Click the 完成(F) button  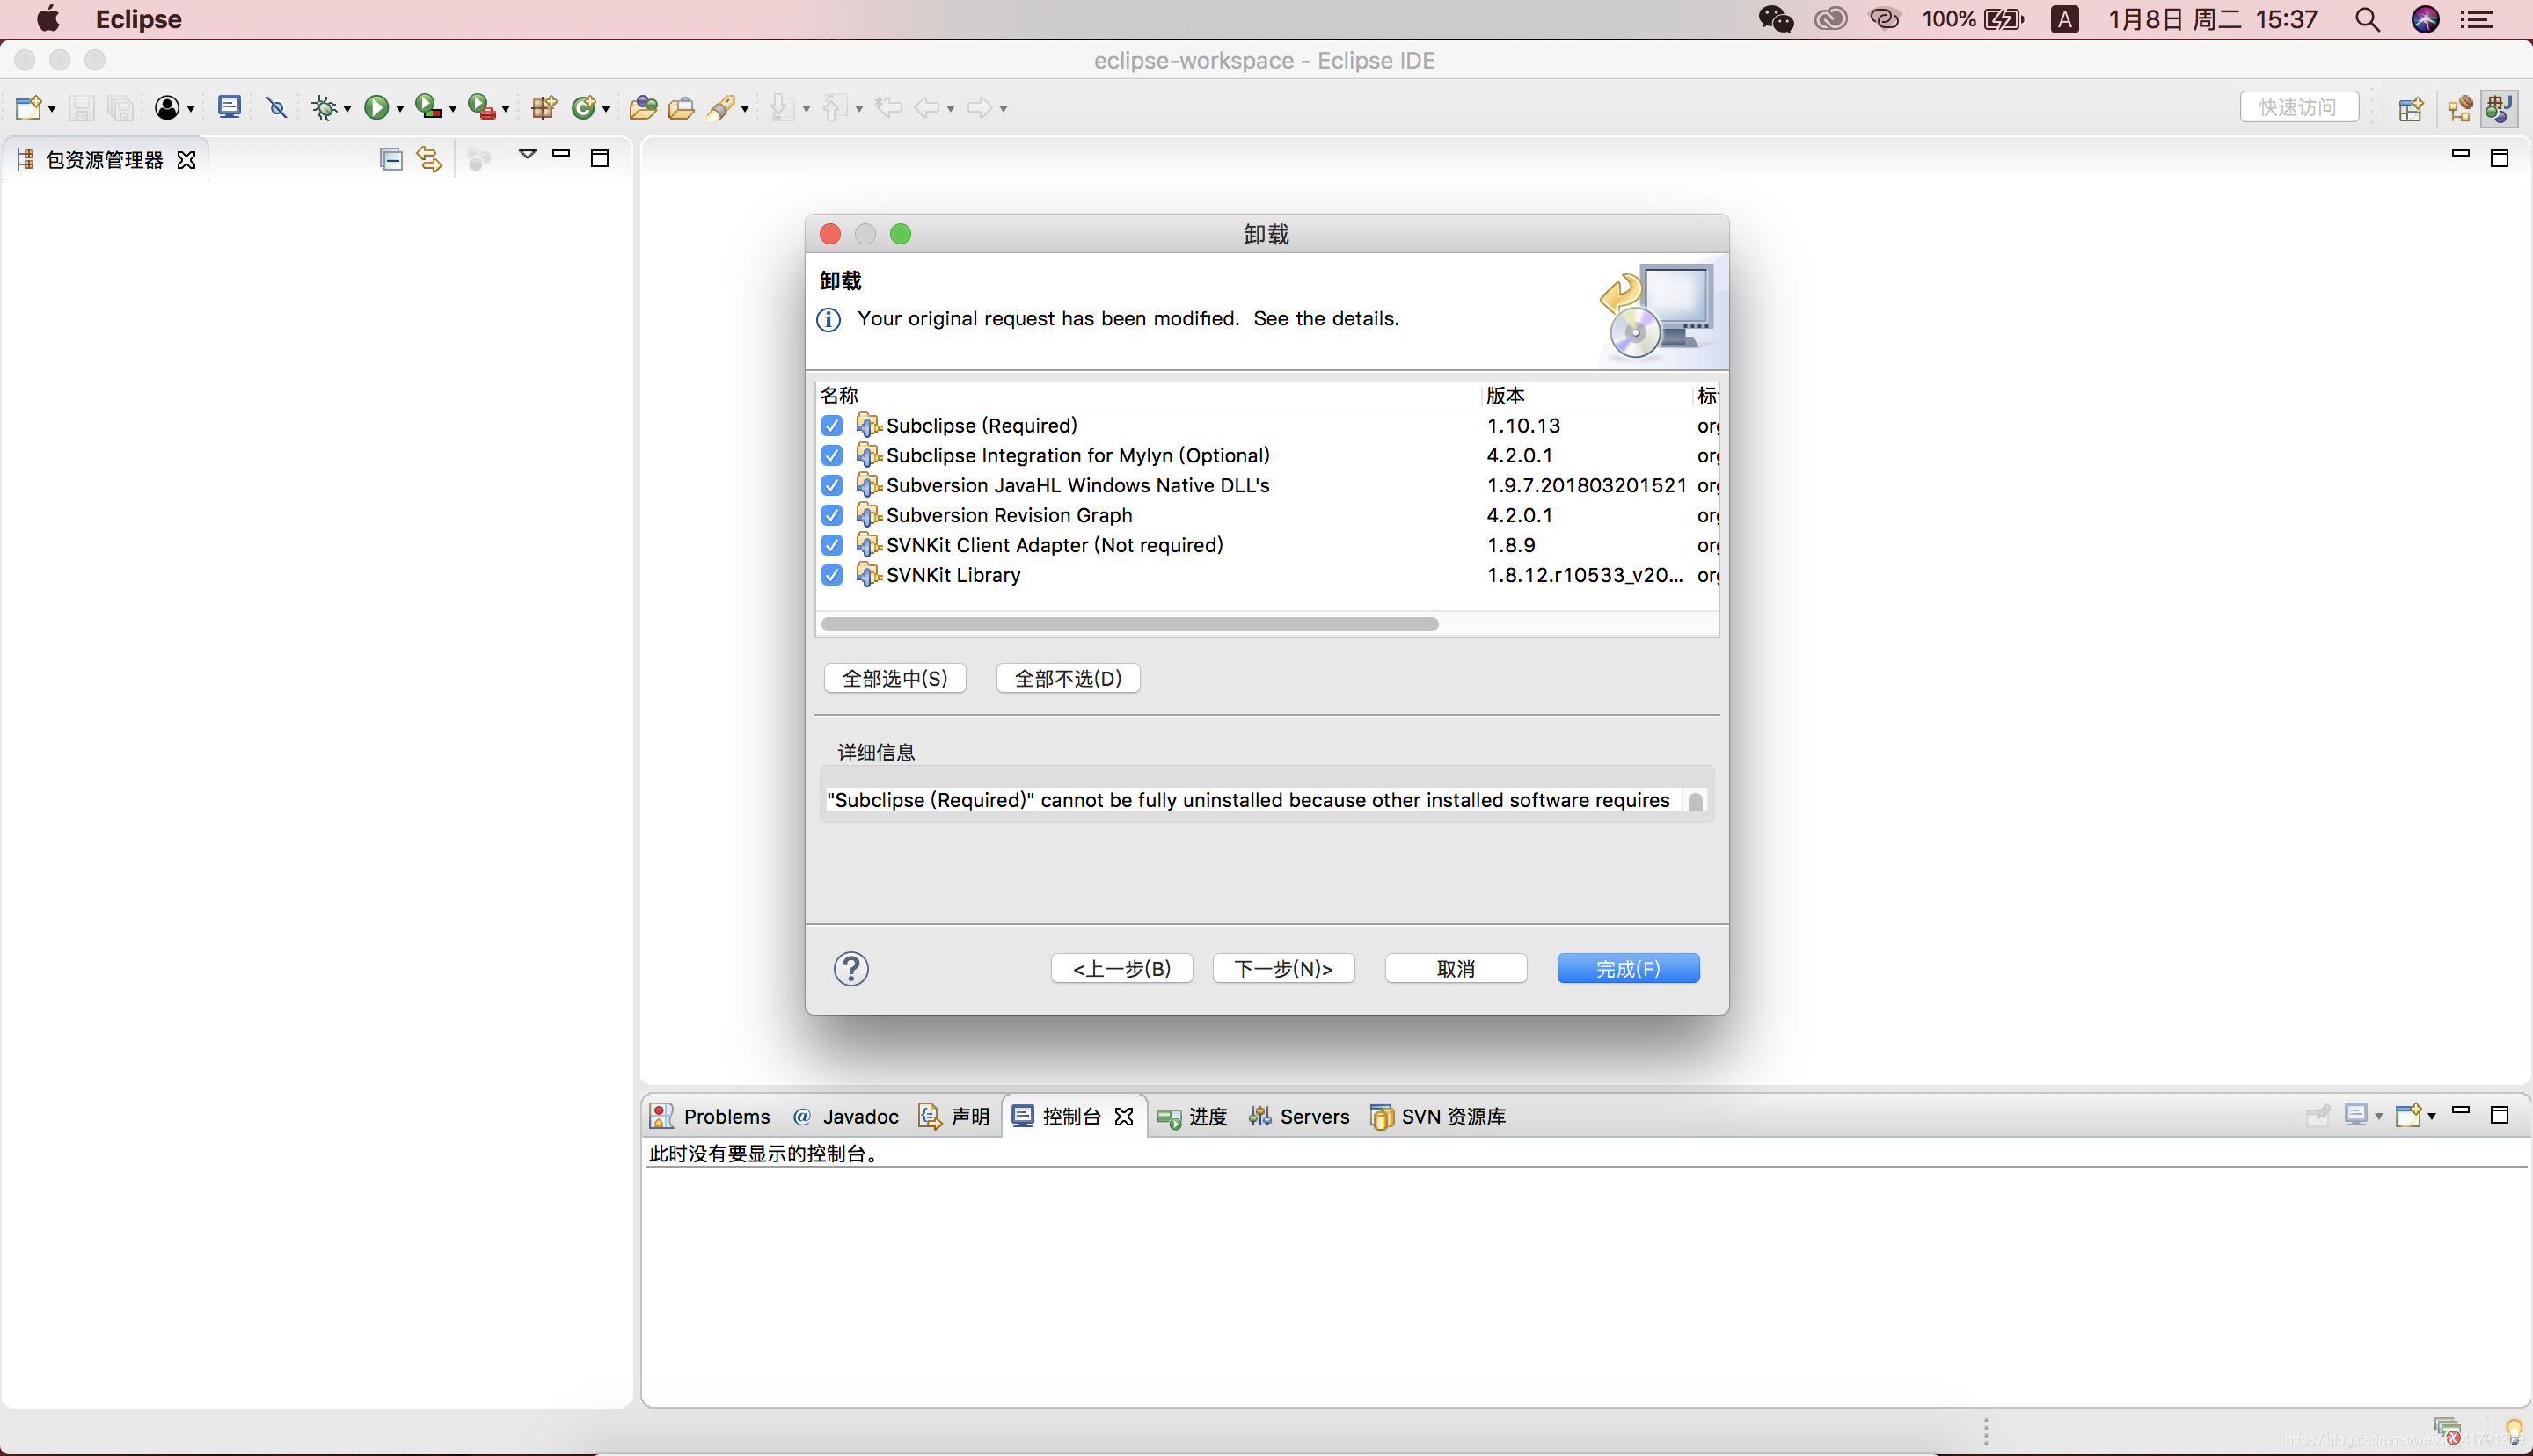[x=1628, y=968]
